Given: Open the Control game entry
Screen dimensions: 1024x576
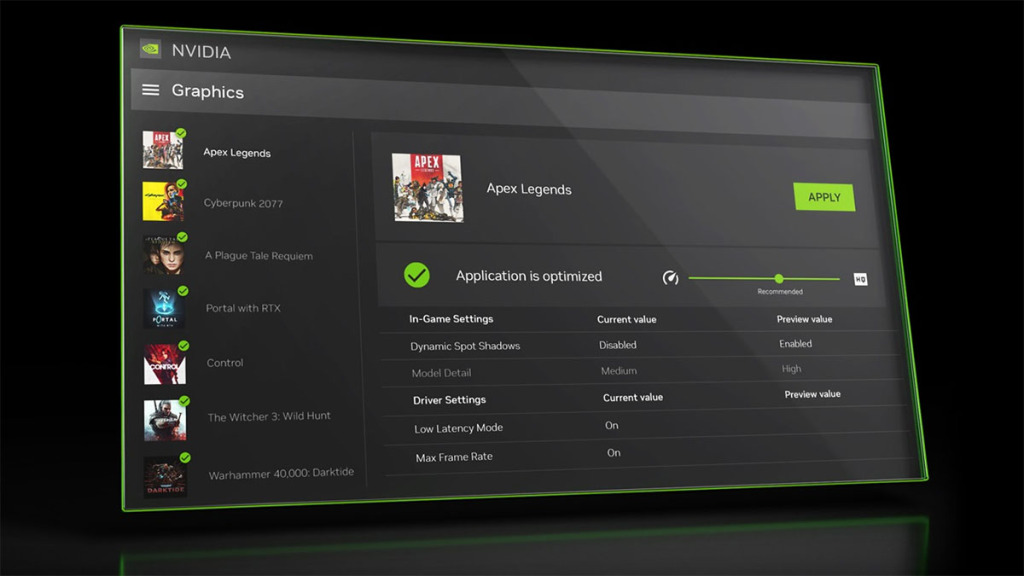Looking at the screenshot, I should 225,362.
